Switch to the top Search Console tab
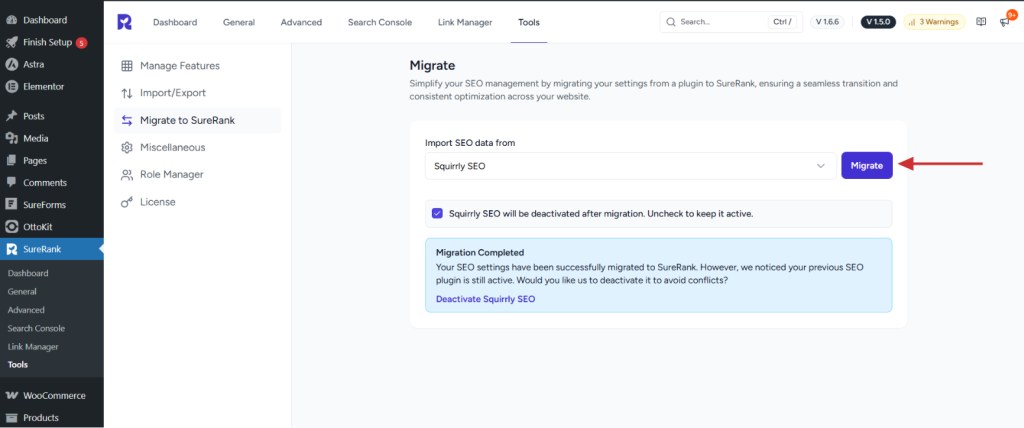Viewport: 1024px width, 428px height. tap(380, 22)
